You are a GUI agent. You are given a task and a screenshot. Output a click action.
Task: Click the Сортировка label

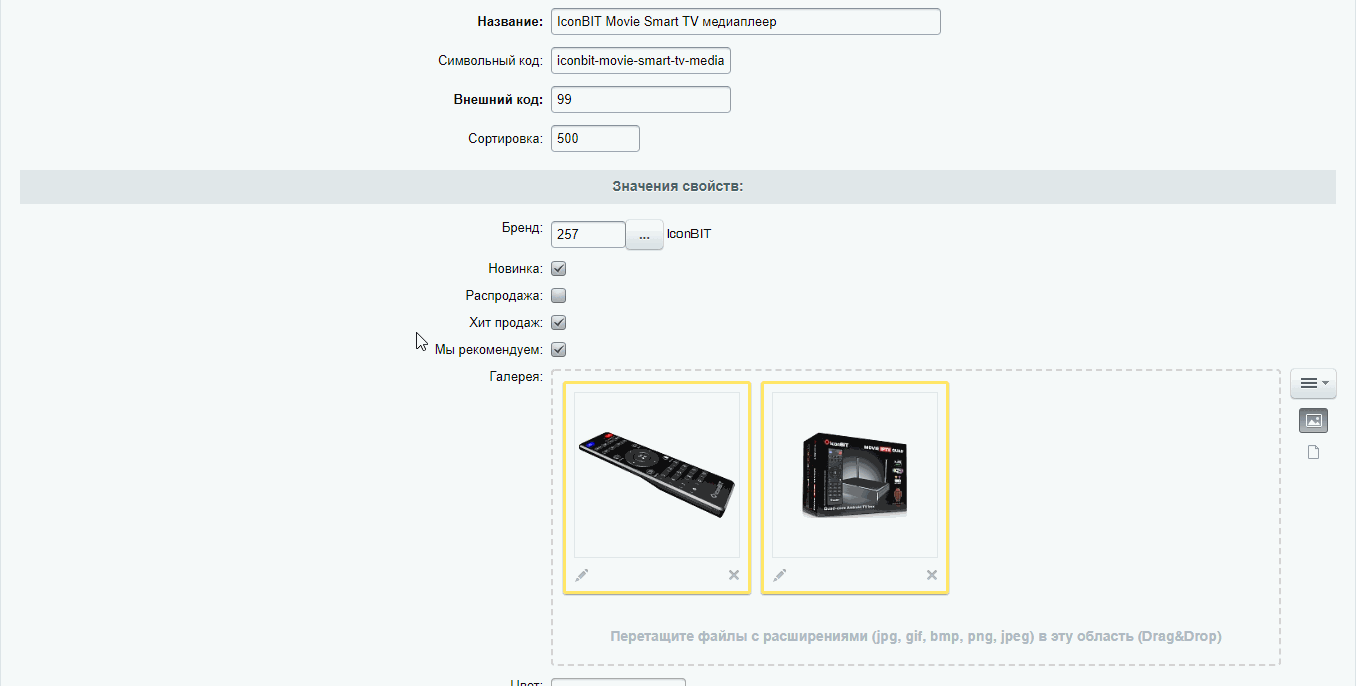tap(506, 139)
